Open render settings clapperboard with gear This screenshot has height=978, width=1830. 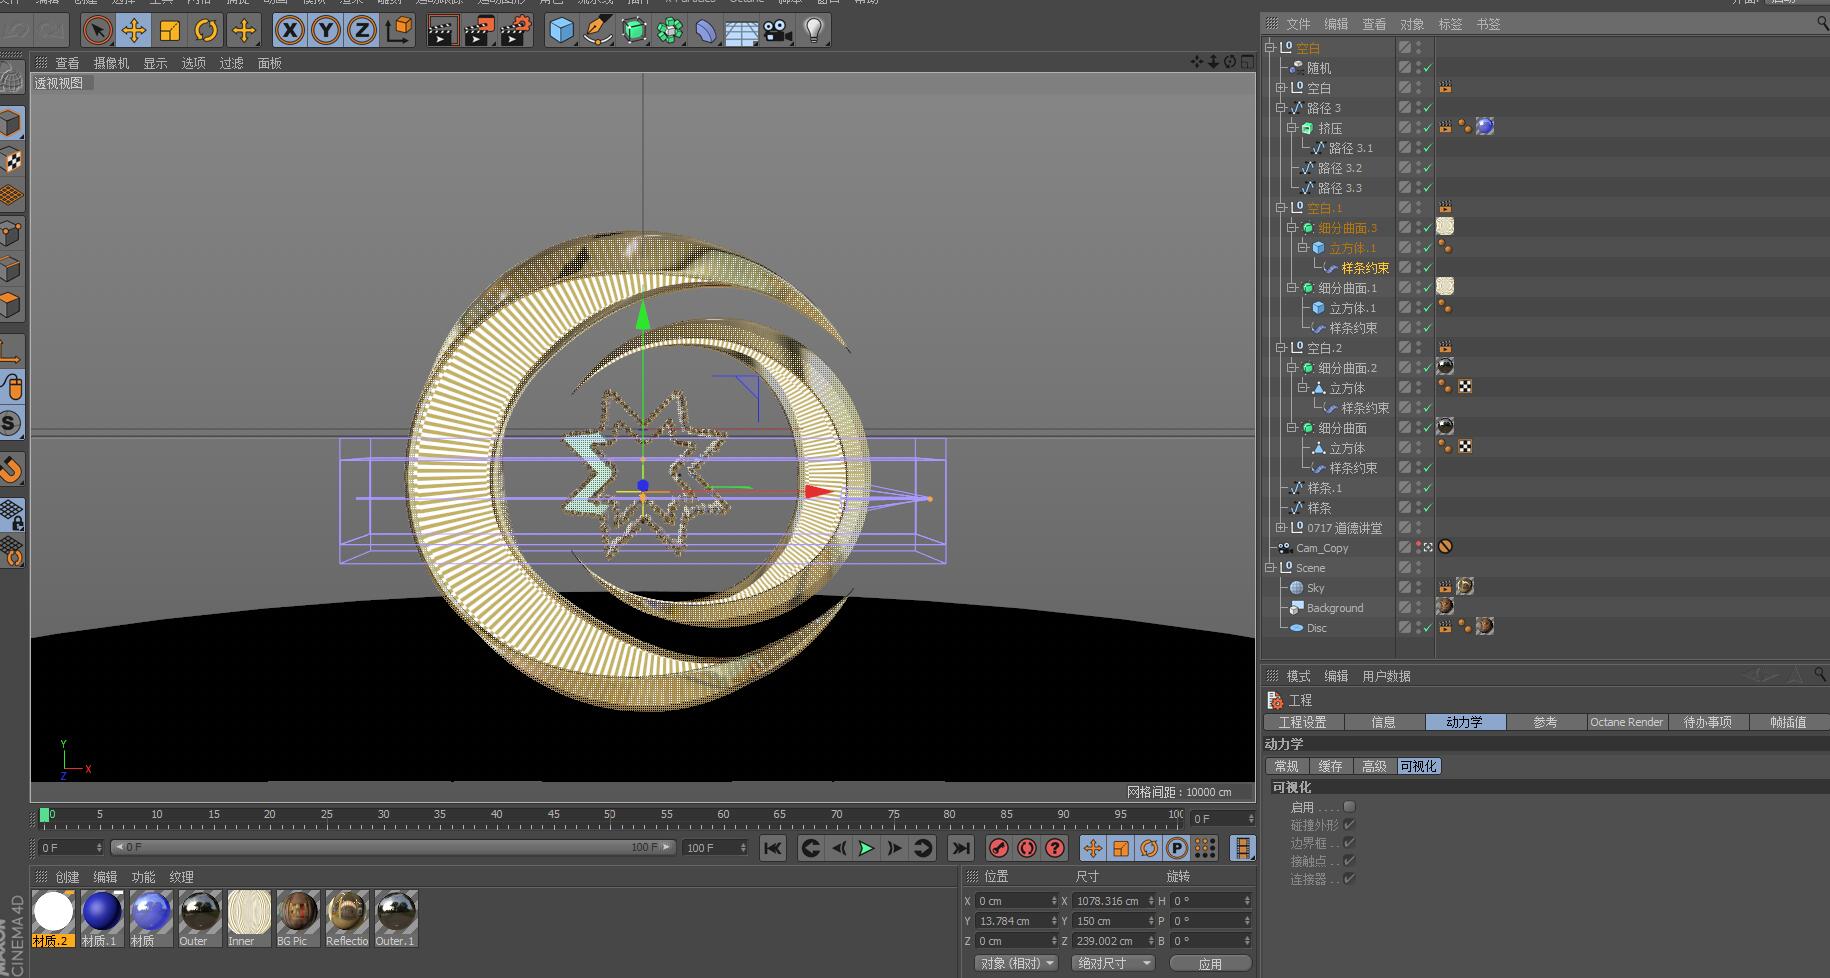pos(516,31)
